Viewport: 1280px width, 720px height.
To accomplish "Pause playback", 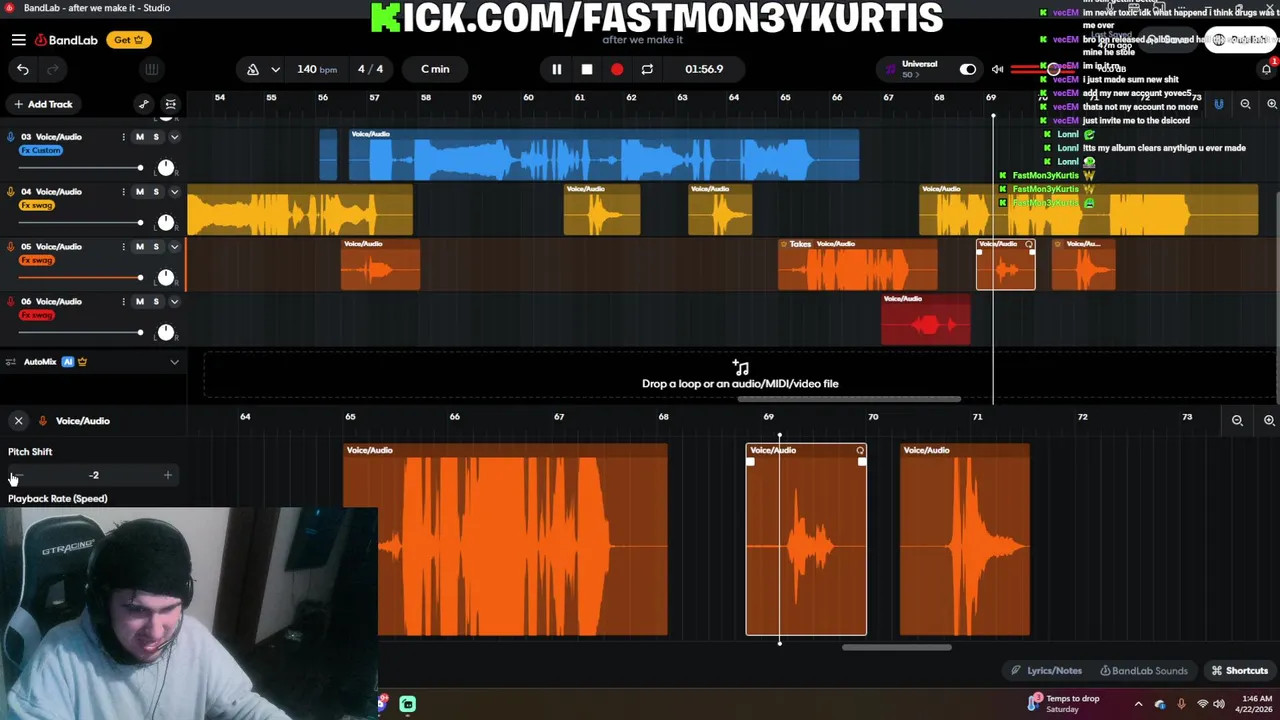I will point(557,69).
